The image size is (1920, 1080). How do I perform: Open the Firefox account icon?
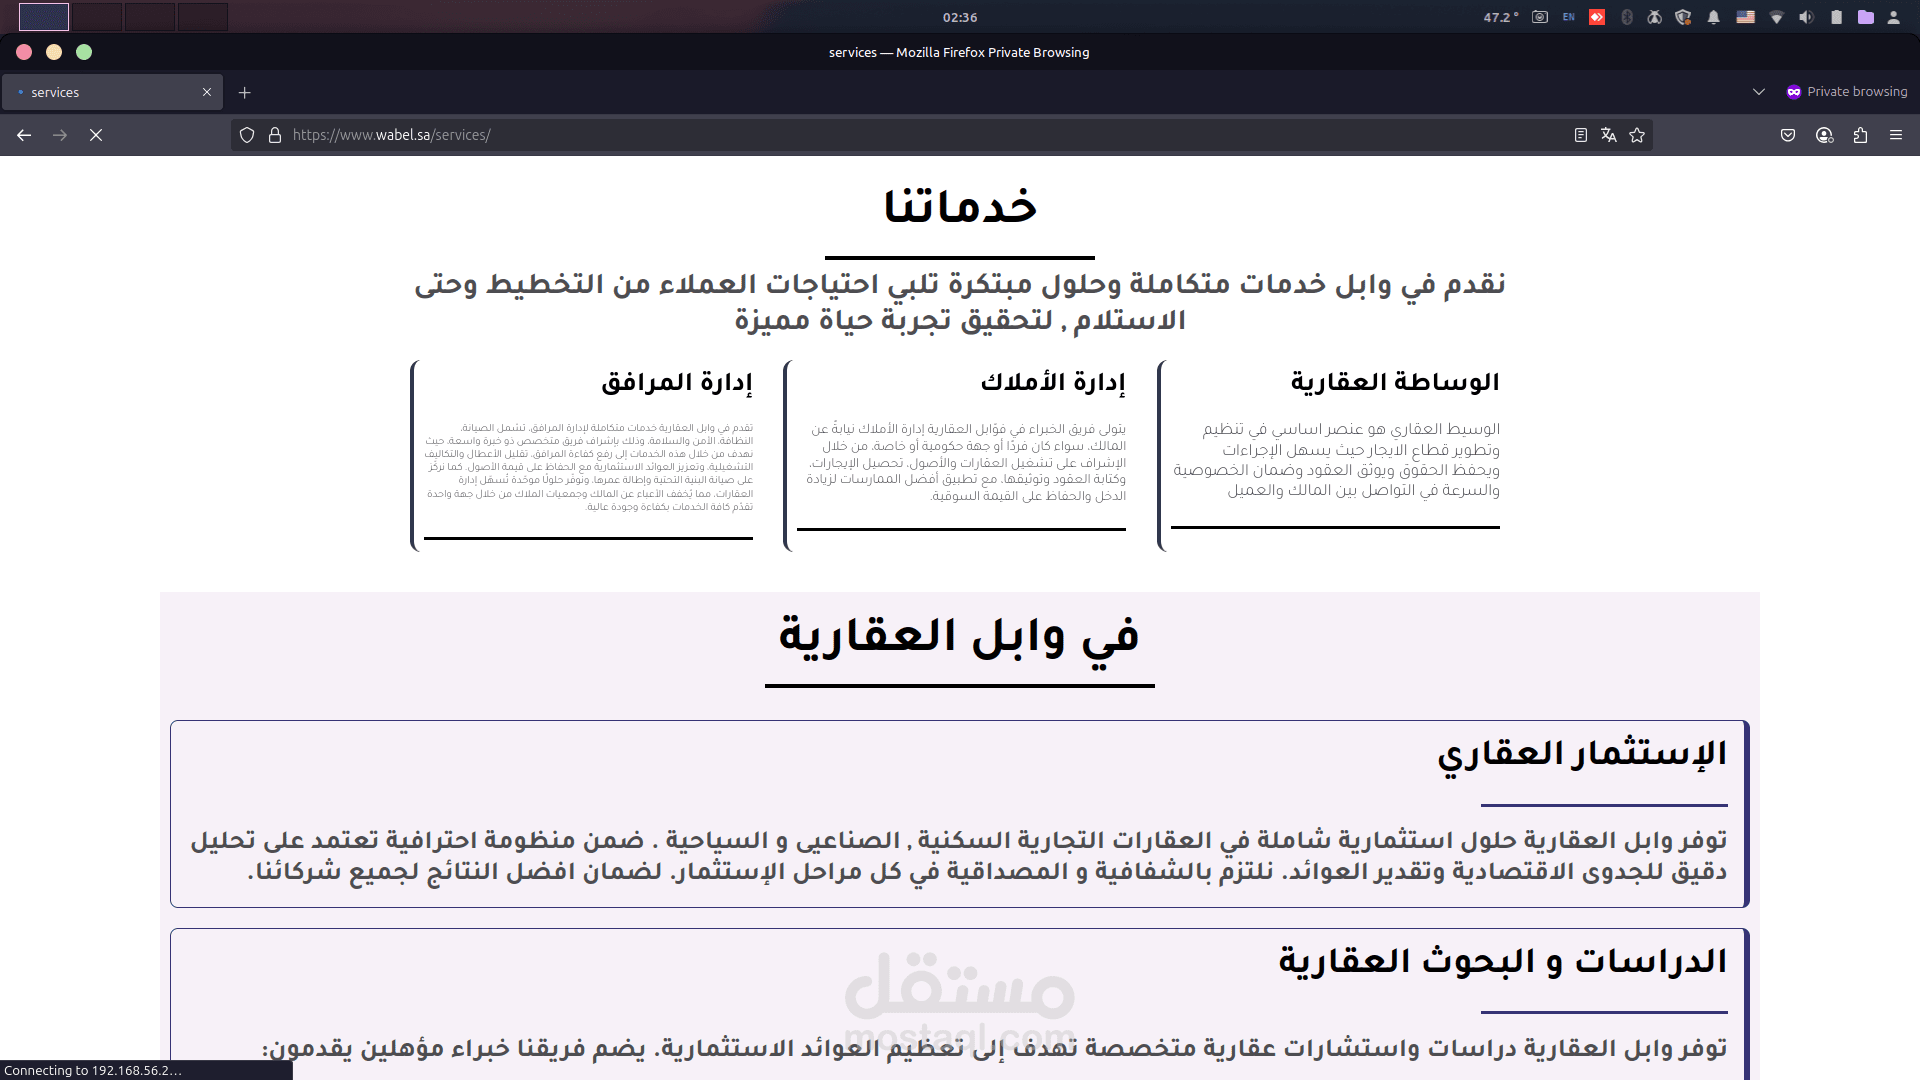point(1824,135)
